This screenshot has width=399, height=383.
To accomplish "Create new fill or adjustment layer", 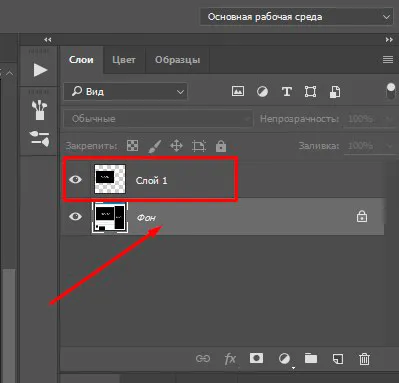I will (284, 359).
